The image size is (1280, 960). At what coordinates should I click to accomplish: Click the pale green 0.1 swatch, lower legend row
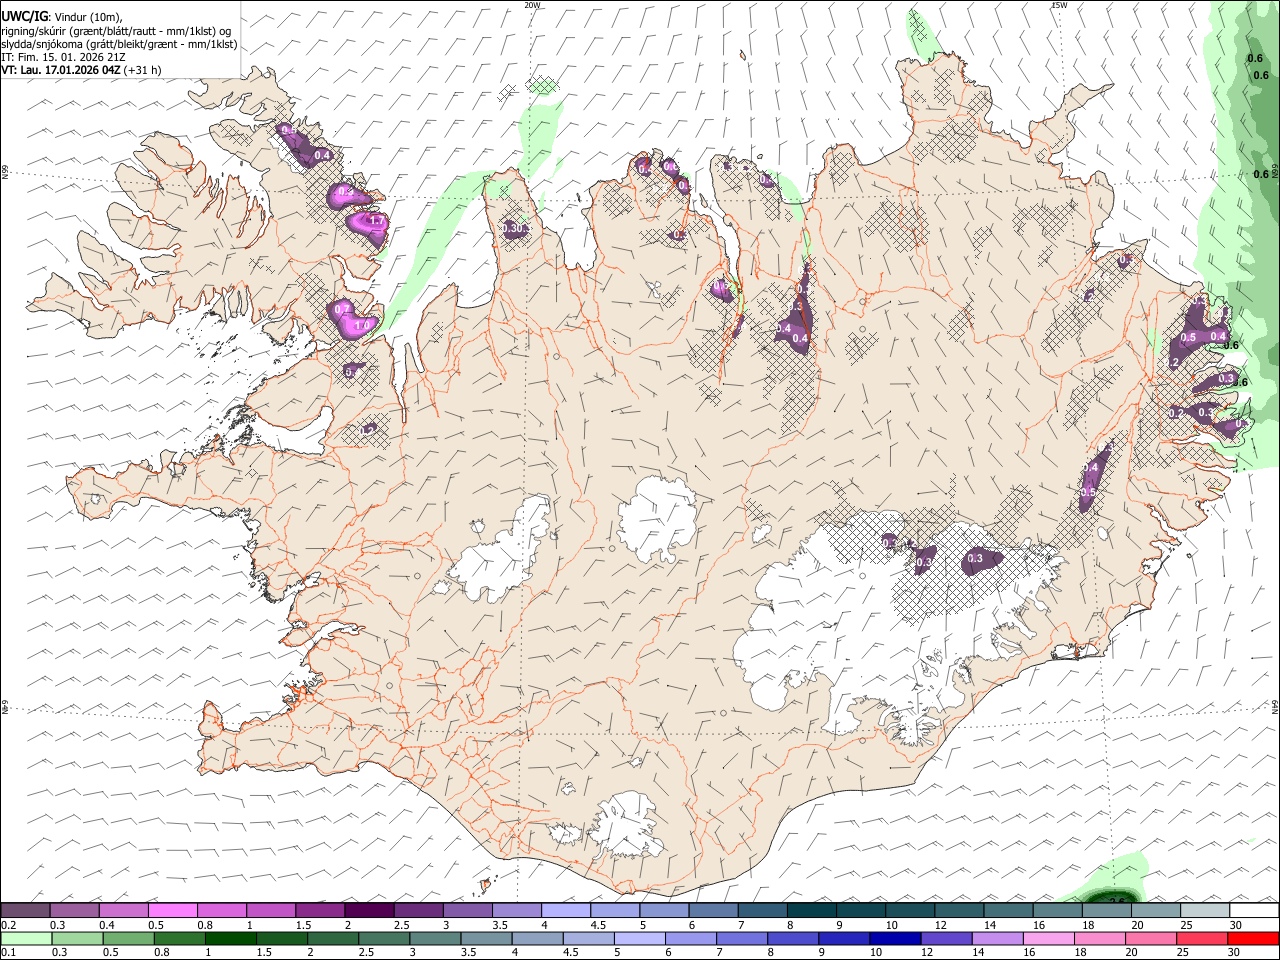click(26, 938)
